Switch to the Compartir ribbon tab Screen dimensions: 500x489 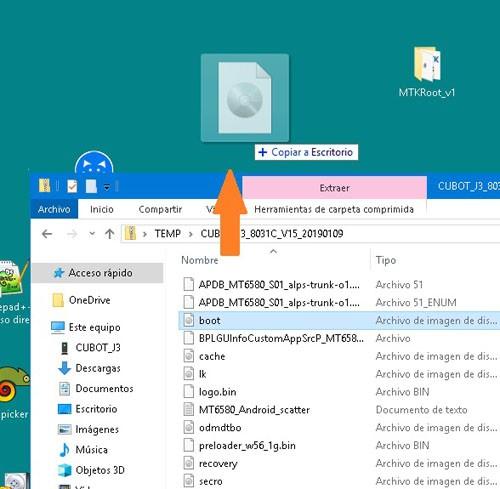tap(160, 209)
